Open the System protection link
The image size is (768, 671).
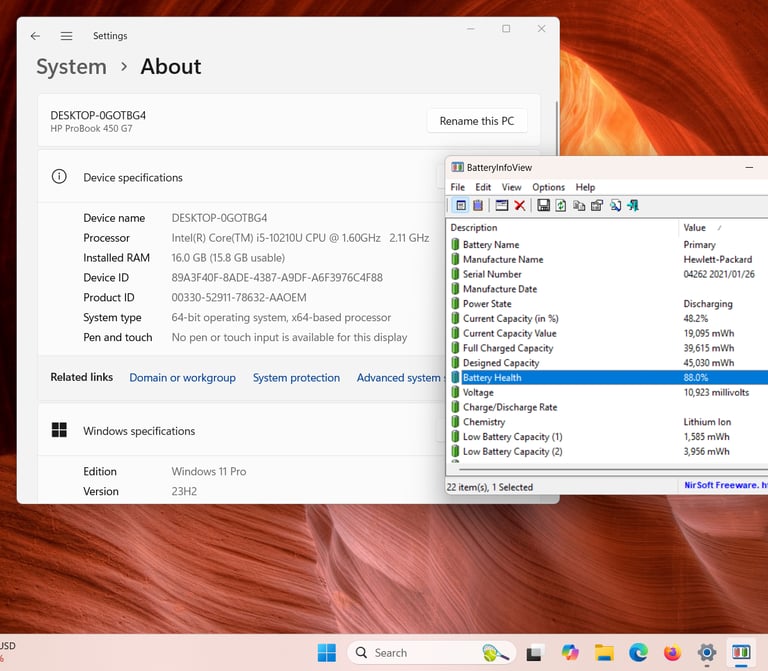point(296,378)
